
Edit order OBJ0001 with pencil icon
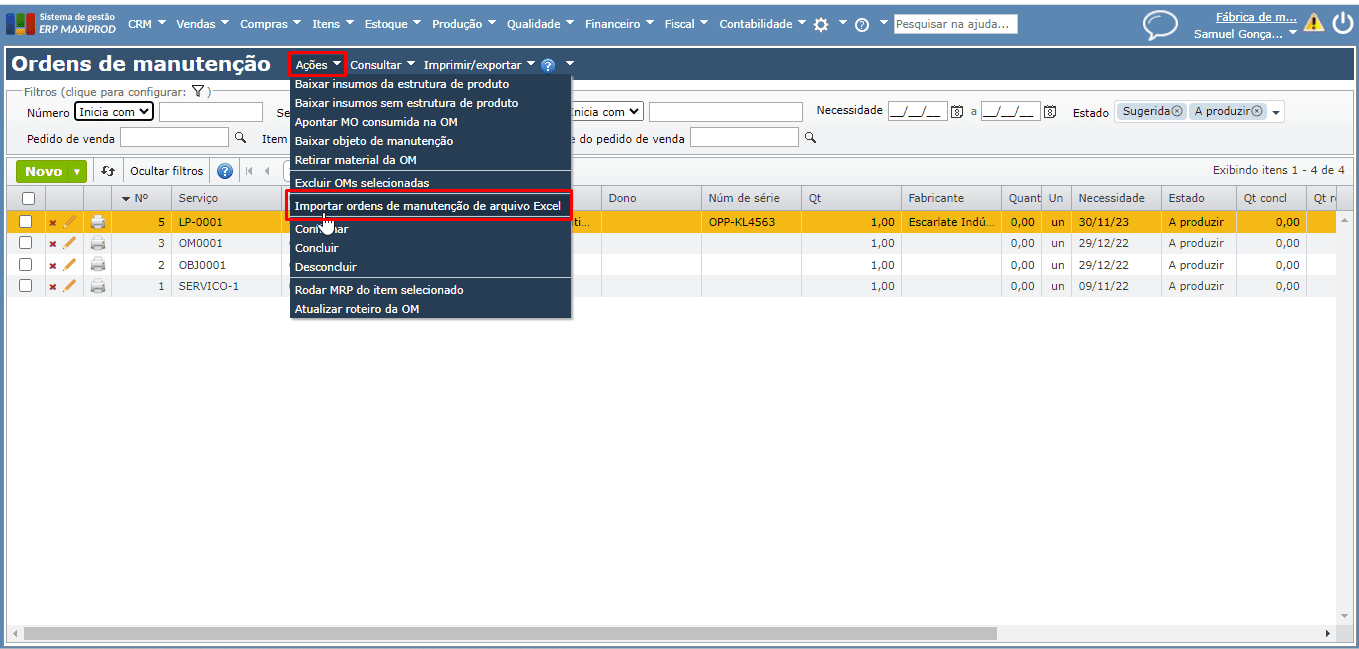pyautogui.click(x=69, y=265)
